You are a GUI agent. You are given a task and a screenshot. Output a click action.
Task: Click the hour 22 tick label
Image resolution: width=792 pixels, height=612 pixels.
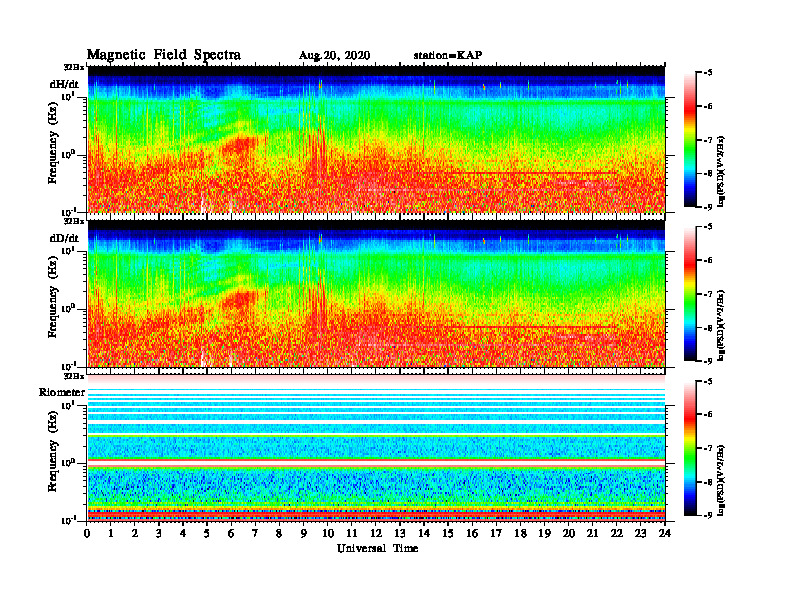[x=616, y=533]
